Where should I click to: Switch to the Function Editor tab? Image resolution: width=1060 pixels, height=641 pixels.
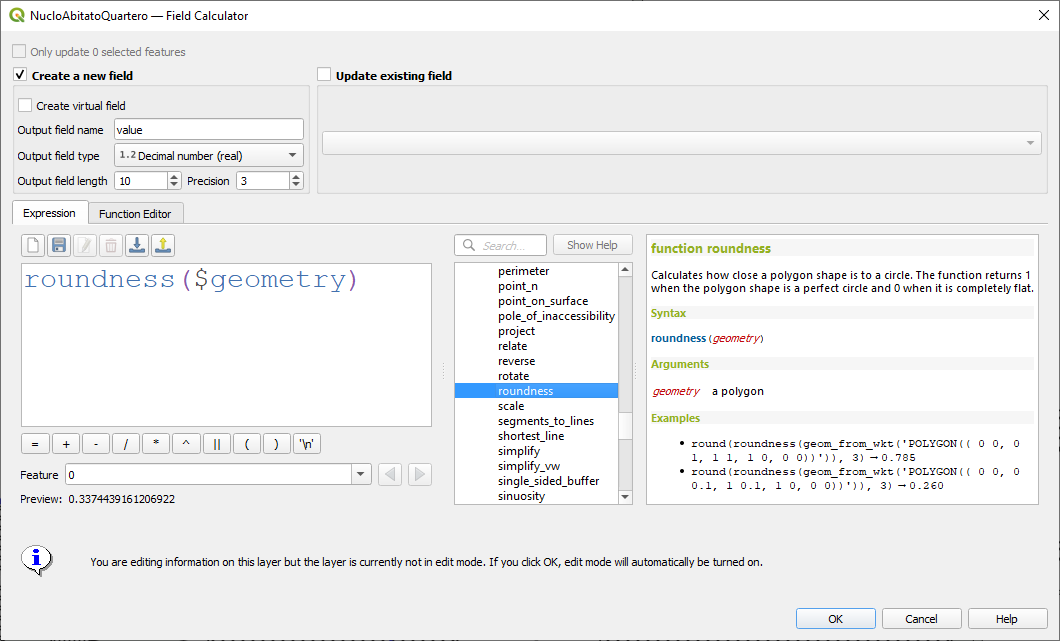[135, 213]
